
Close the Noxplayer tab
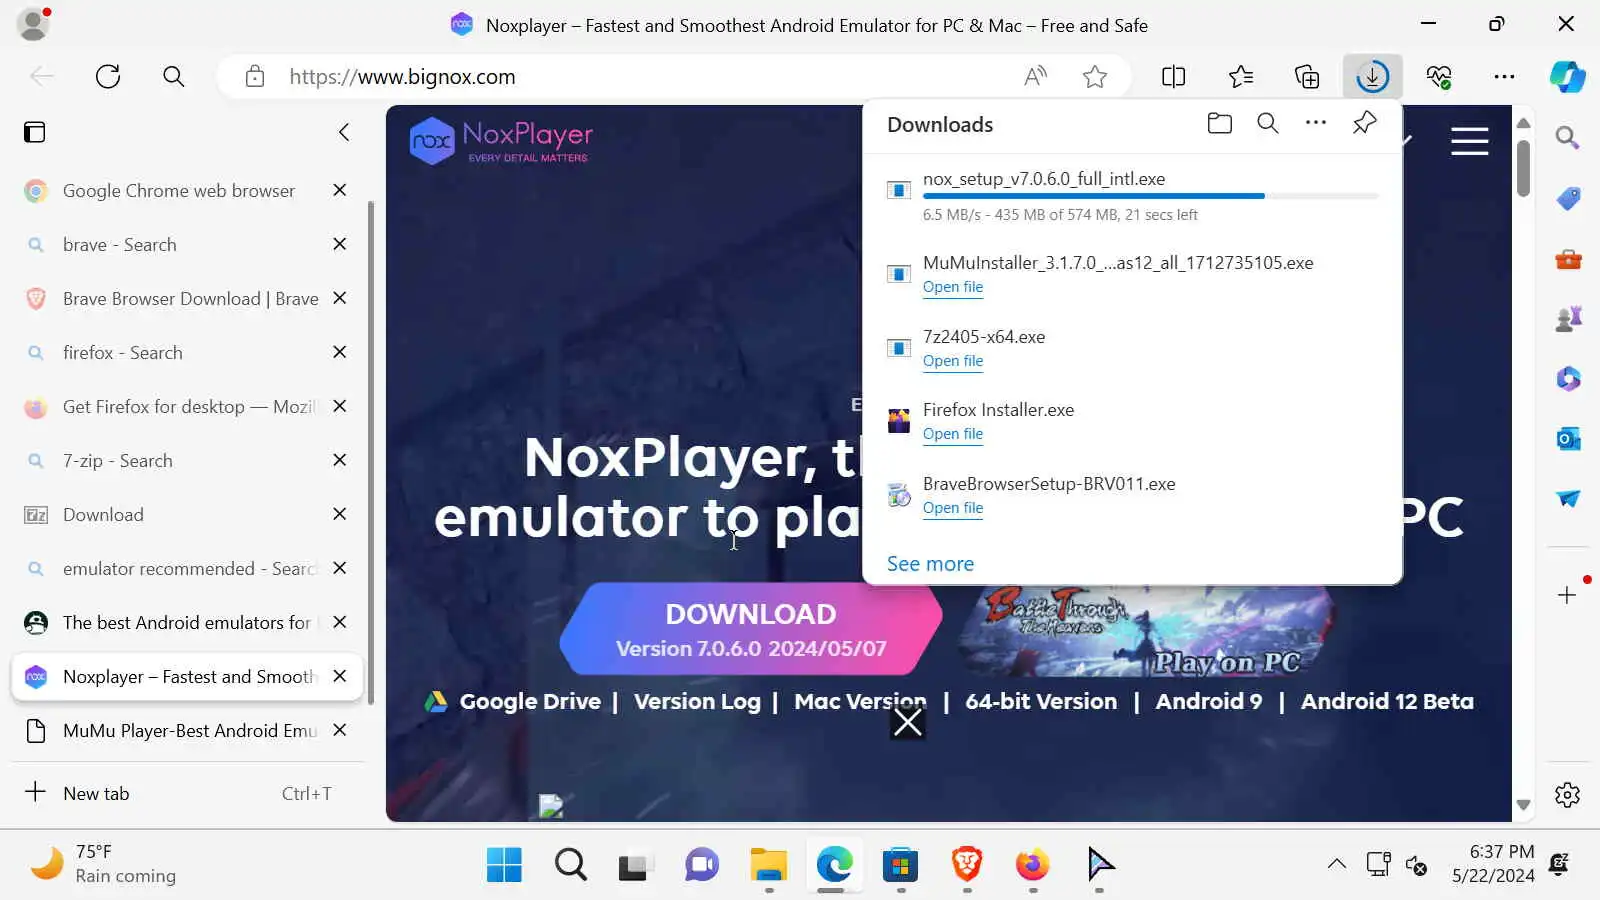(x=340, y=676)
